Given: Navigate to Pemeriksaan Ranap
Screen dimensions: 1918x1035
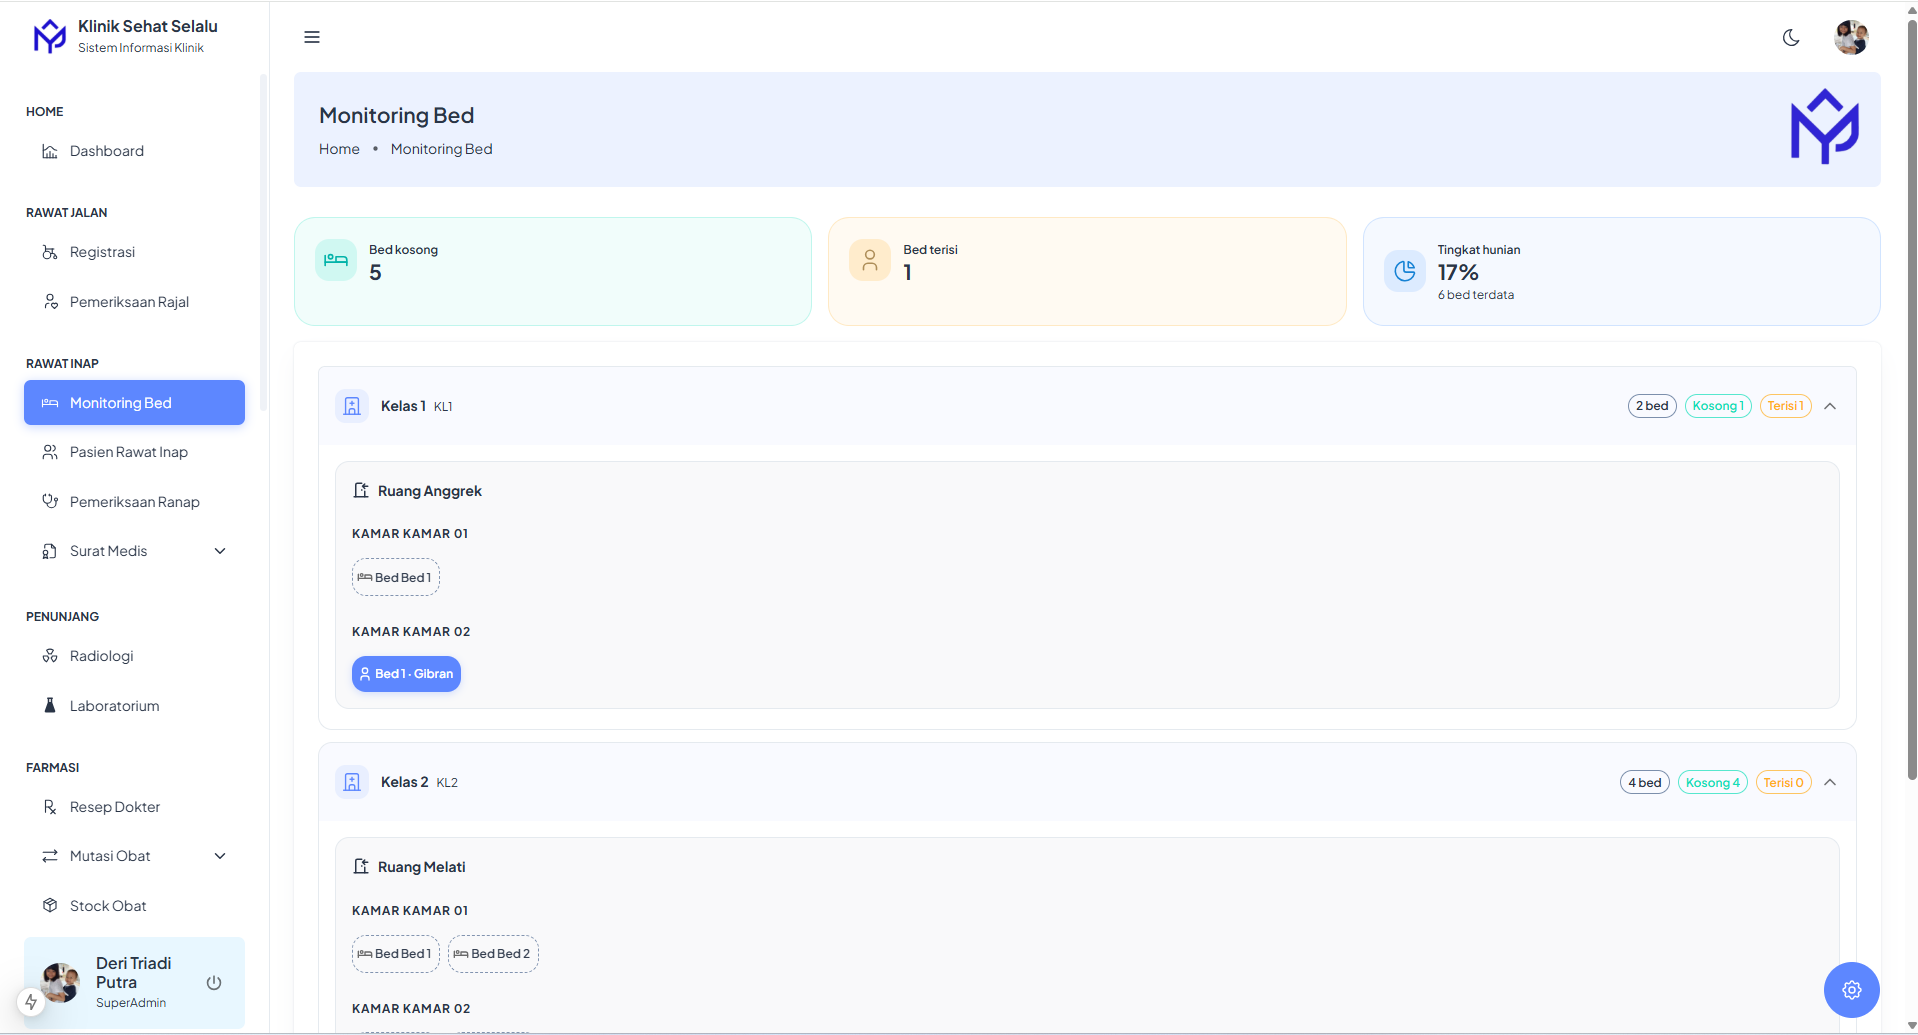Looking at the screenshot, I should pos(134,502).
